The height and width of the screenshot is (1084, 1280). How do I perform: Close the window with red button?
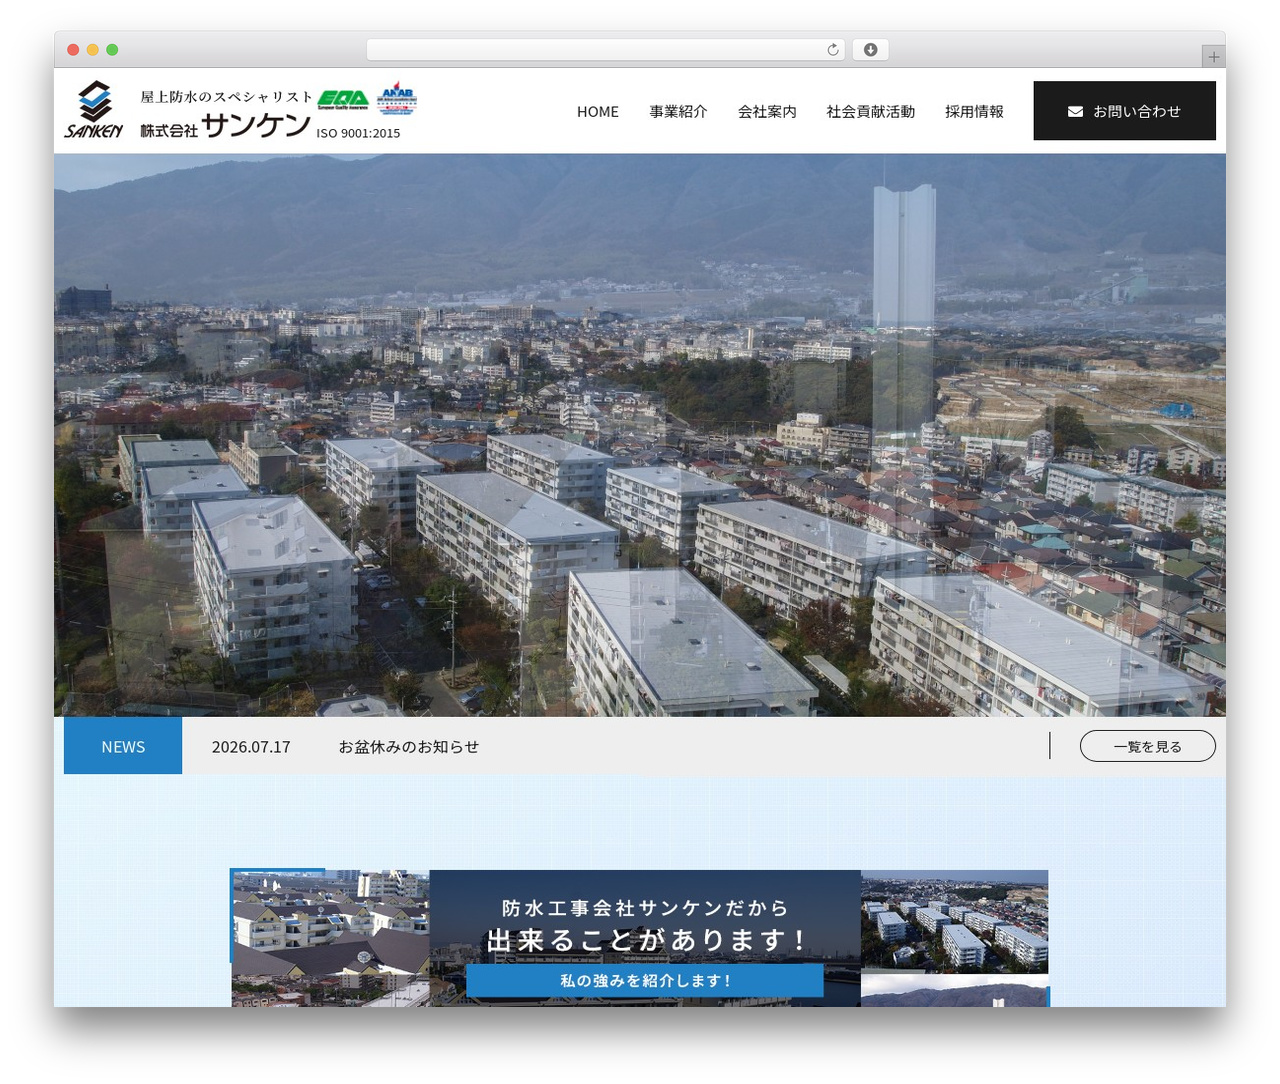(73, 50)
